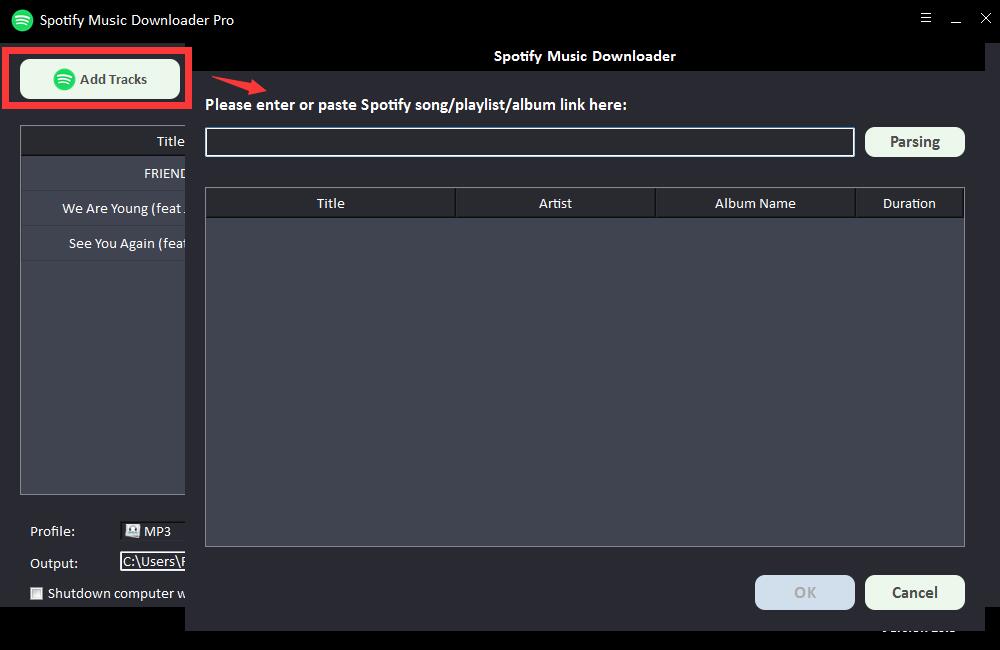Open the Profile MP3 dropdown
Image resolution: width=1000 pixels, height=650 pixels.
(155, 531)
